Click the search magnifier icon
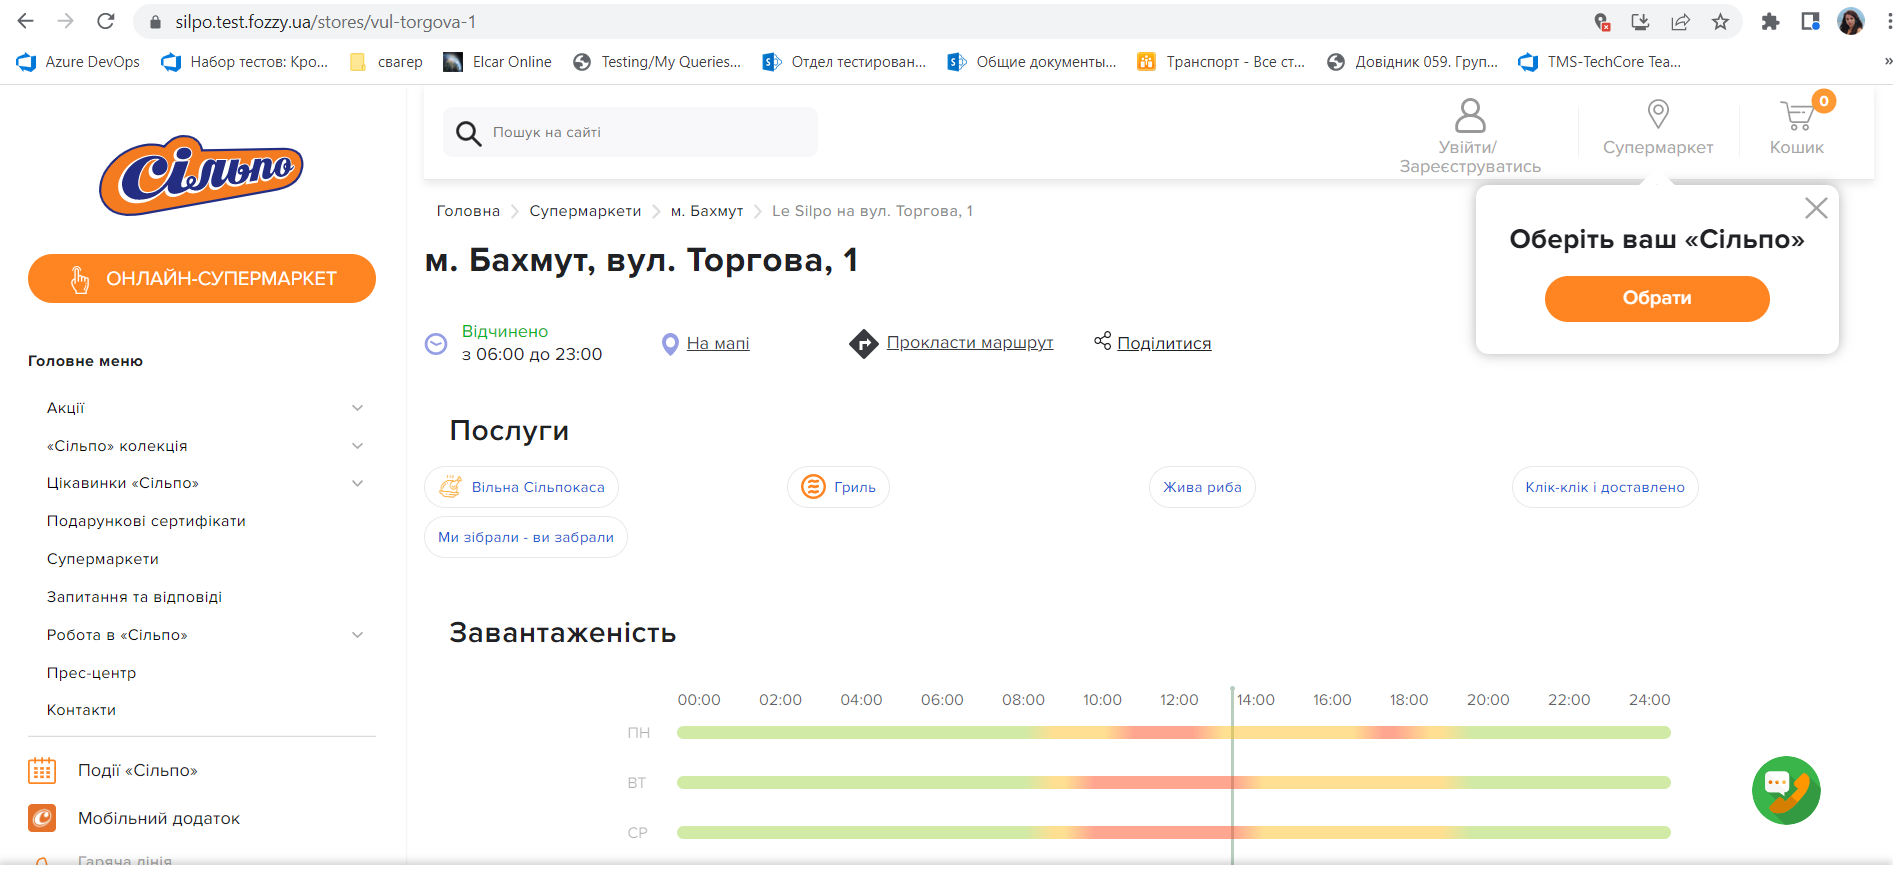Screen dimensions: 1893x876 coord(468,133)
